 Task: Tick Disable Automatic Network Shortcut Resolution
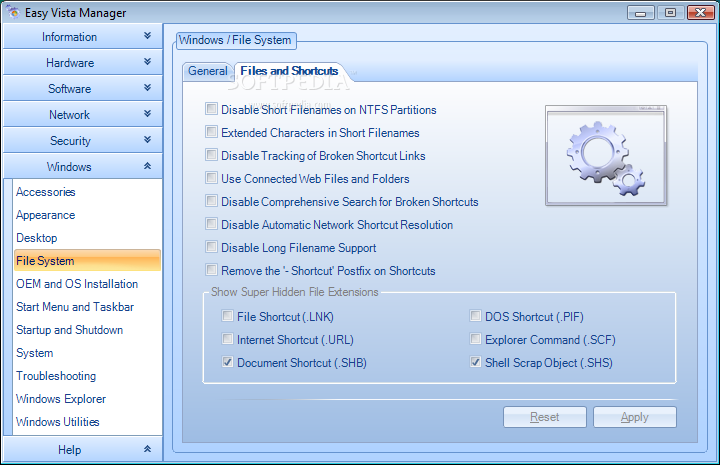[211, 224]
